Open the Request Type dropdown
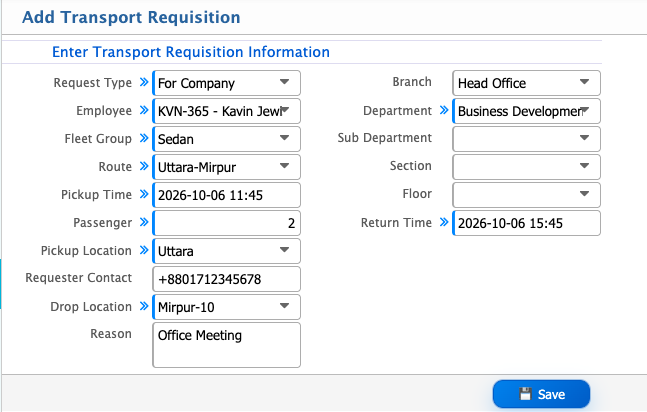Image resolution: width=647 pixels, height=412 pixels. [x=227, y=83]
